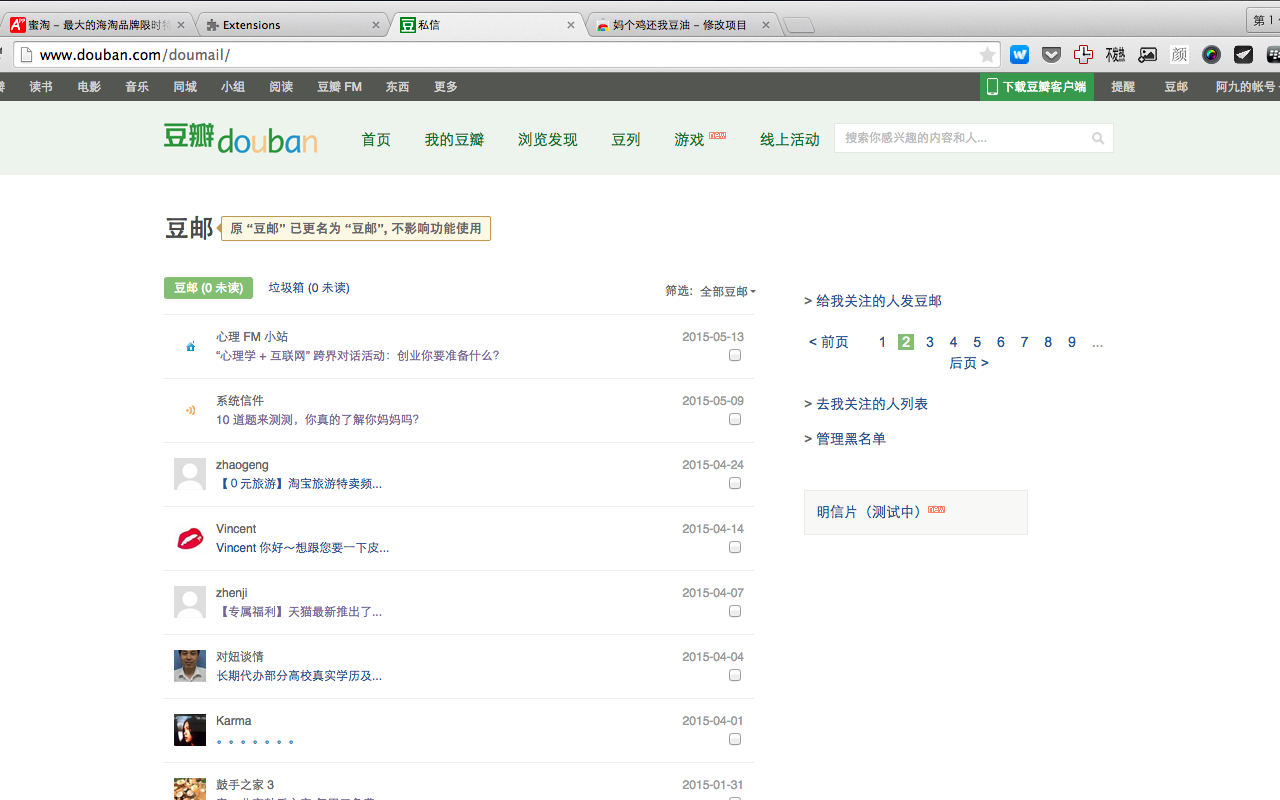Image resolution: width=1280 pixels, height=800 pixels.
Task: Focus the Douban search input field
Action: pyautogui.click(x=960, y=138)
